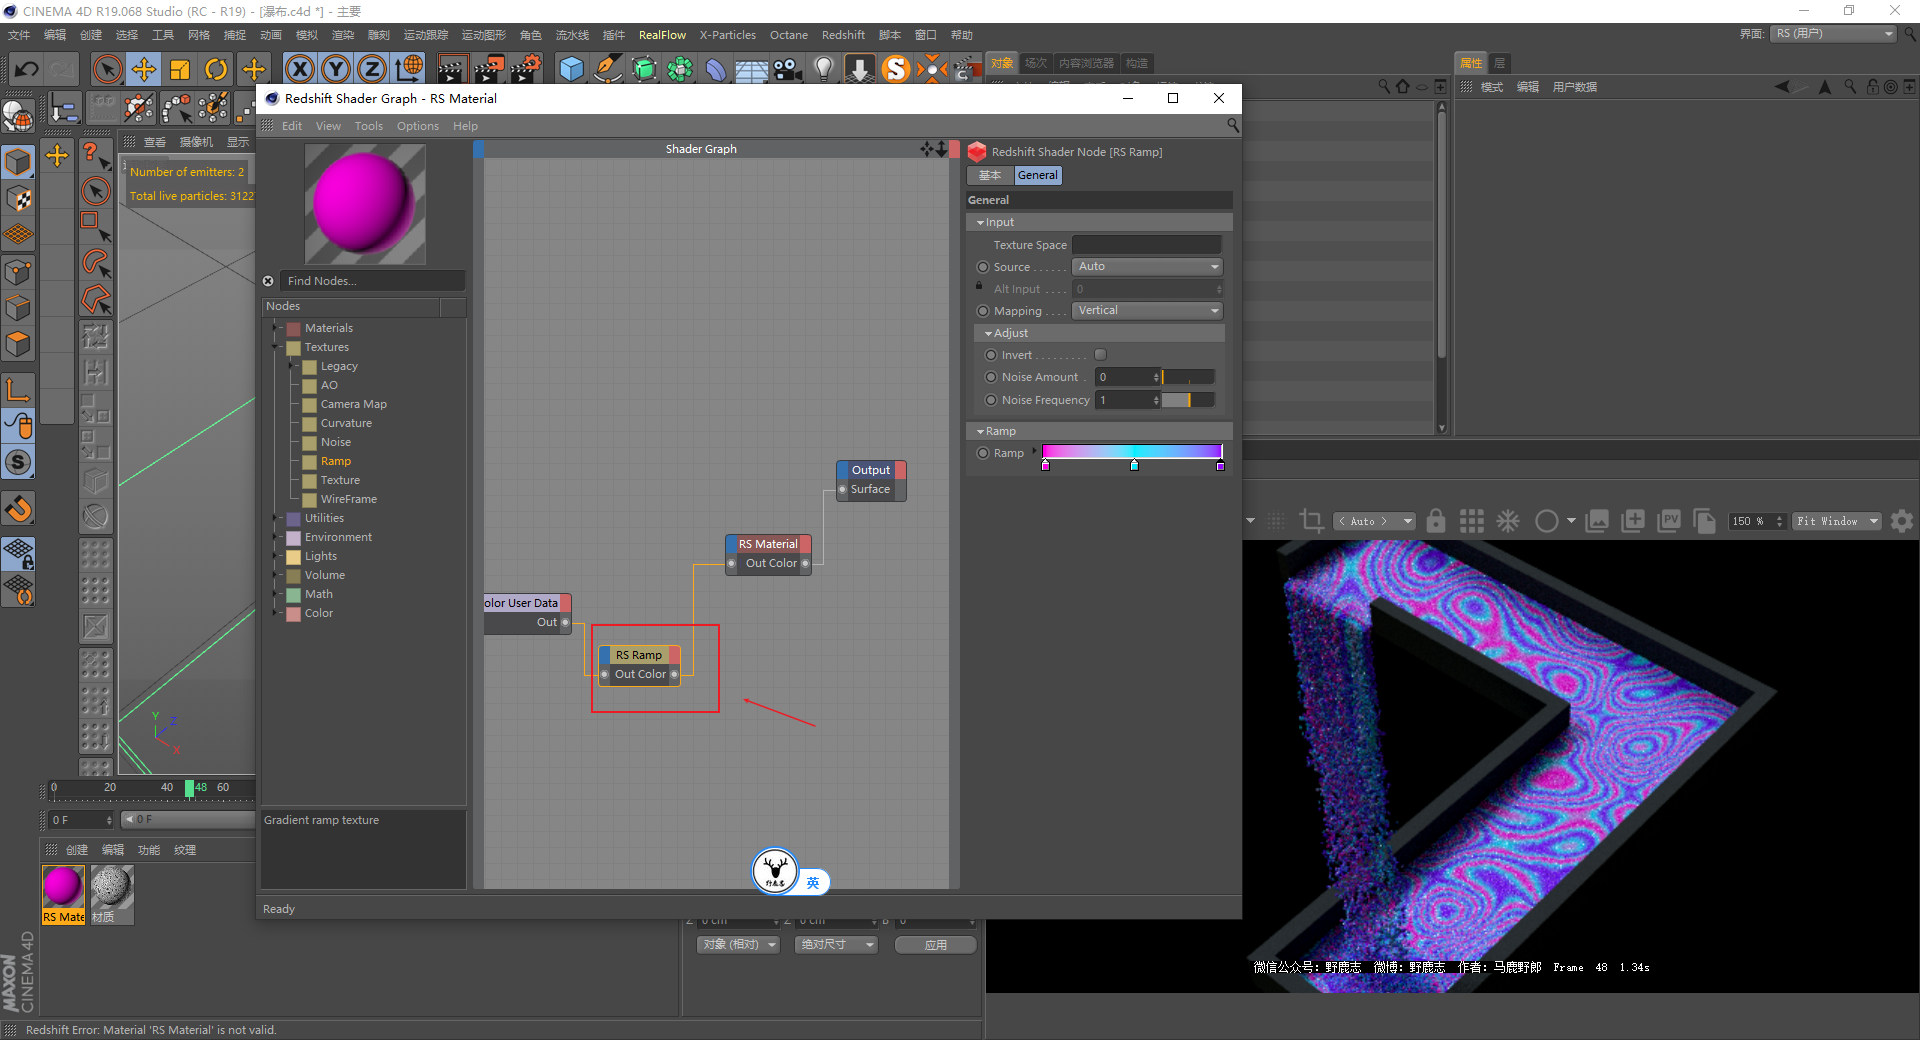Viewport: 1920px width, 1040px height.
Task: Toggle Y axis lock
Action: tap(336, 69)
